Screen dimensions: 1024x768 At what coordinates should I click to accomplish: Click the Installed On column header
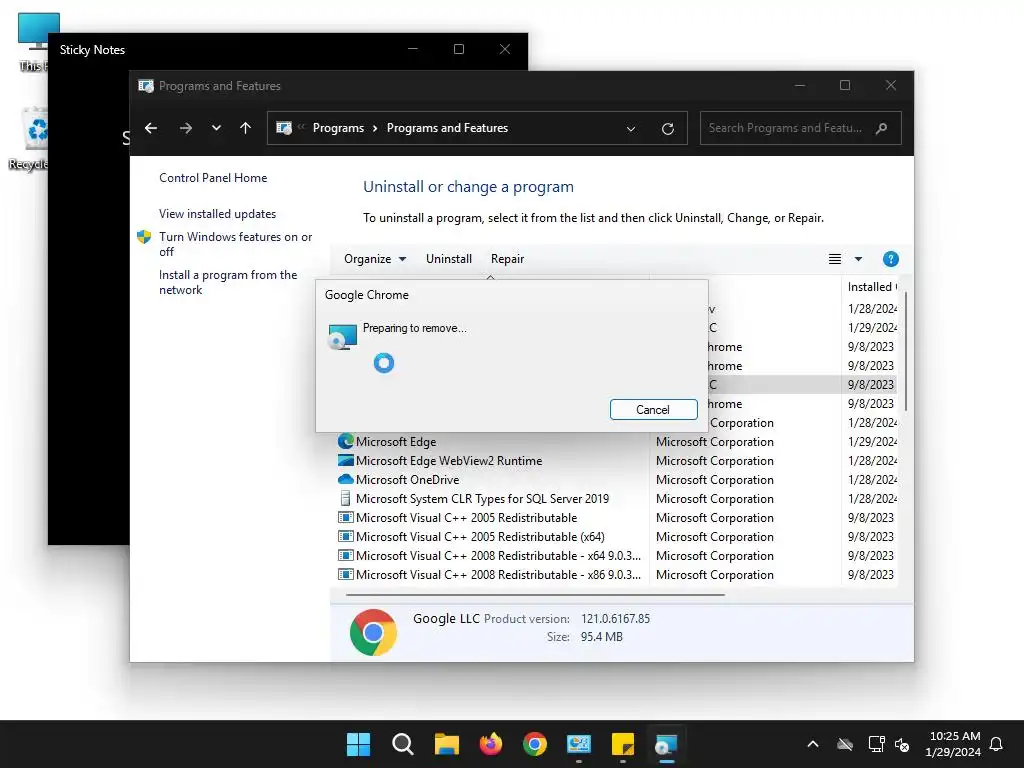(872, 287)
